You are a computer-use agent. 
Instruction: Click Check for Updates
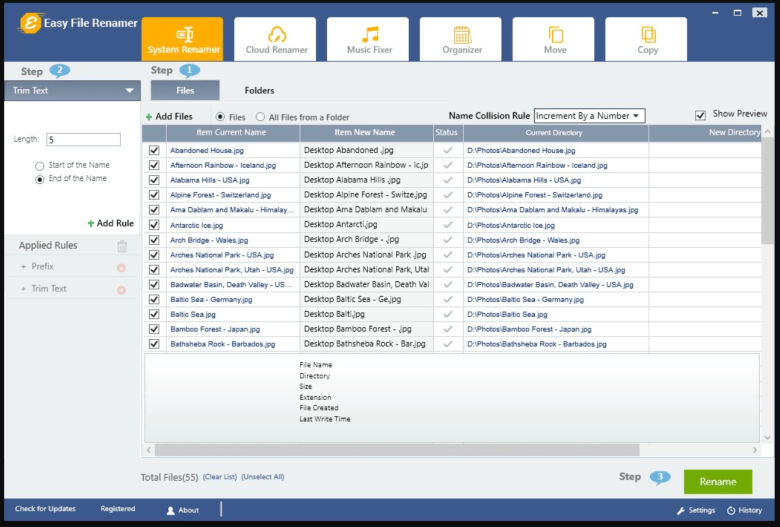pos(45,509)
